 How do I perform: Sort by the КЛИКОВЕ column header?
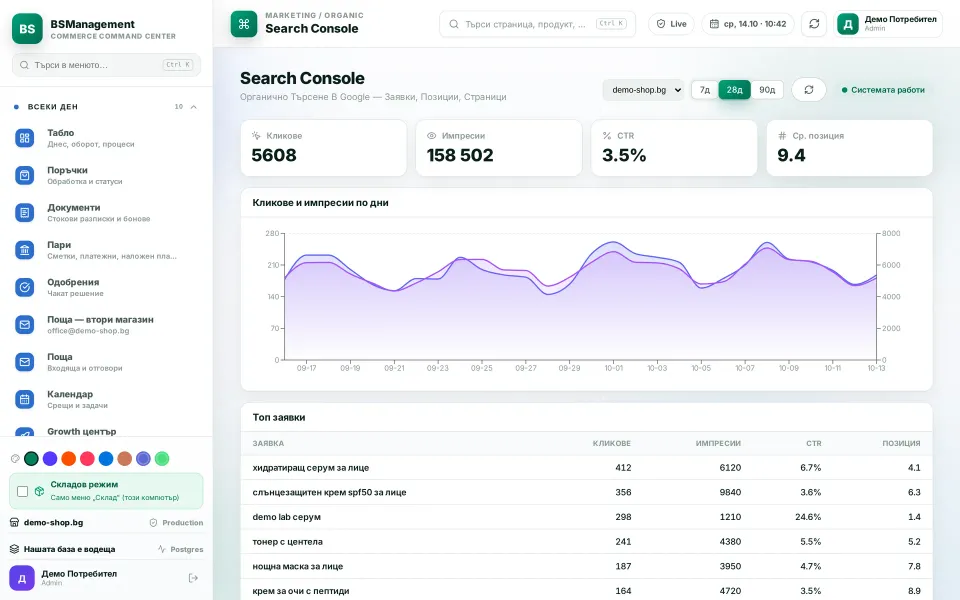(612, 443)
